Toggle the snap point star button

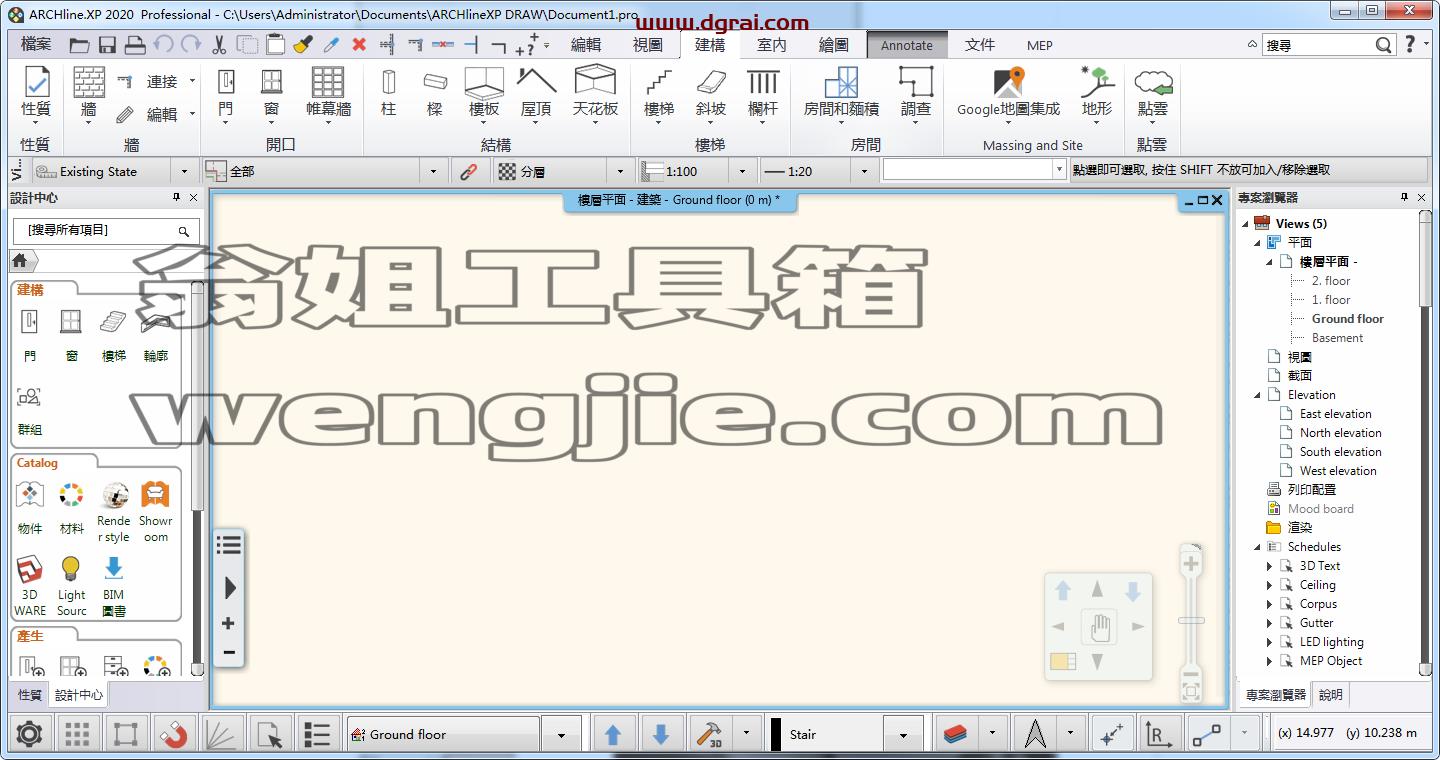click(1111, 735)
